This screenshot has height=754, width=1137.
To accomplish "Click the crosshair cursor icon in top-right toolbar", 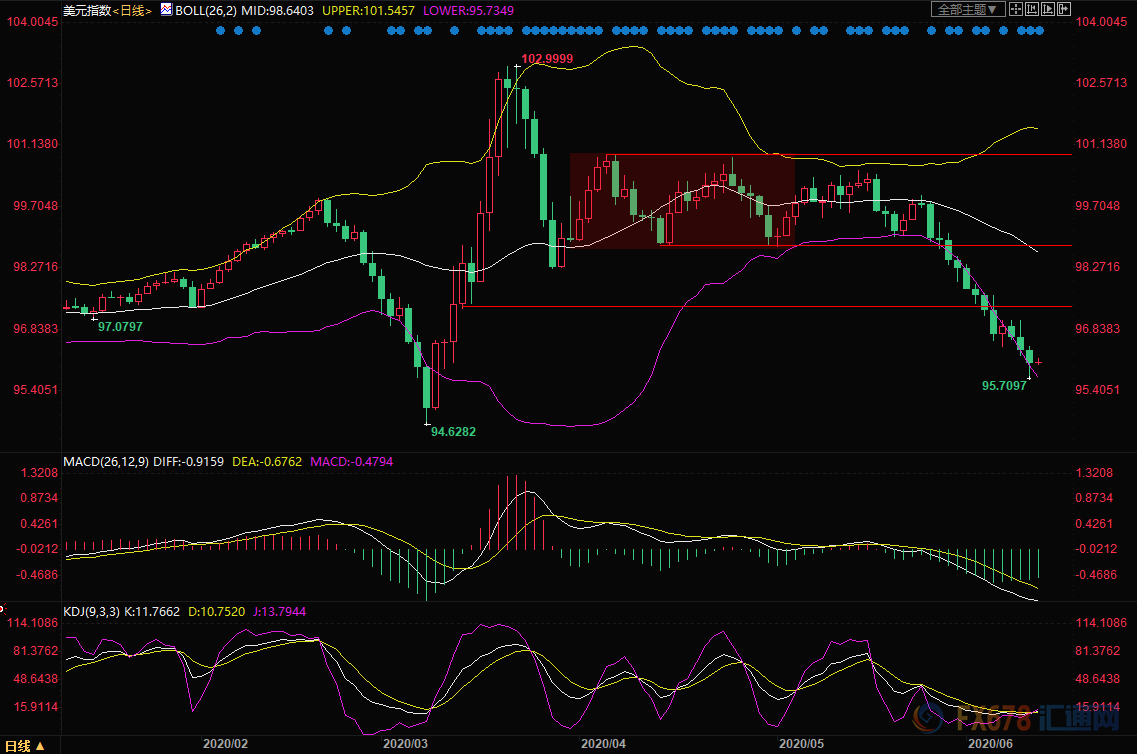I will (x=1014, y=10).
